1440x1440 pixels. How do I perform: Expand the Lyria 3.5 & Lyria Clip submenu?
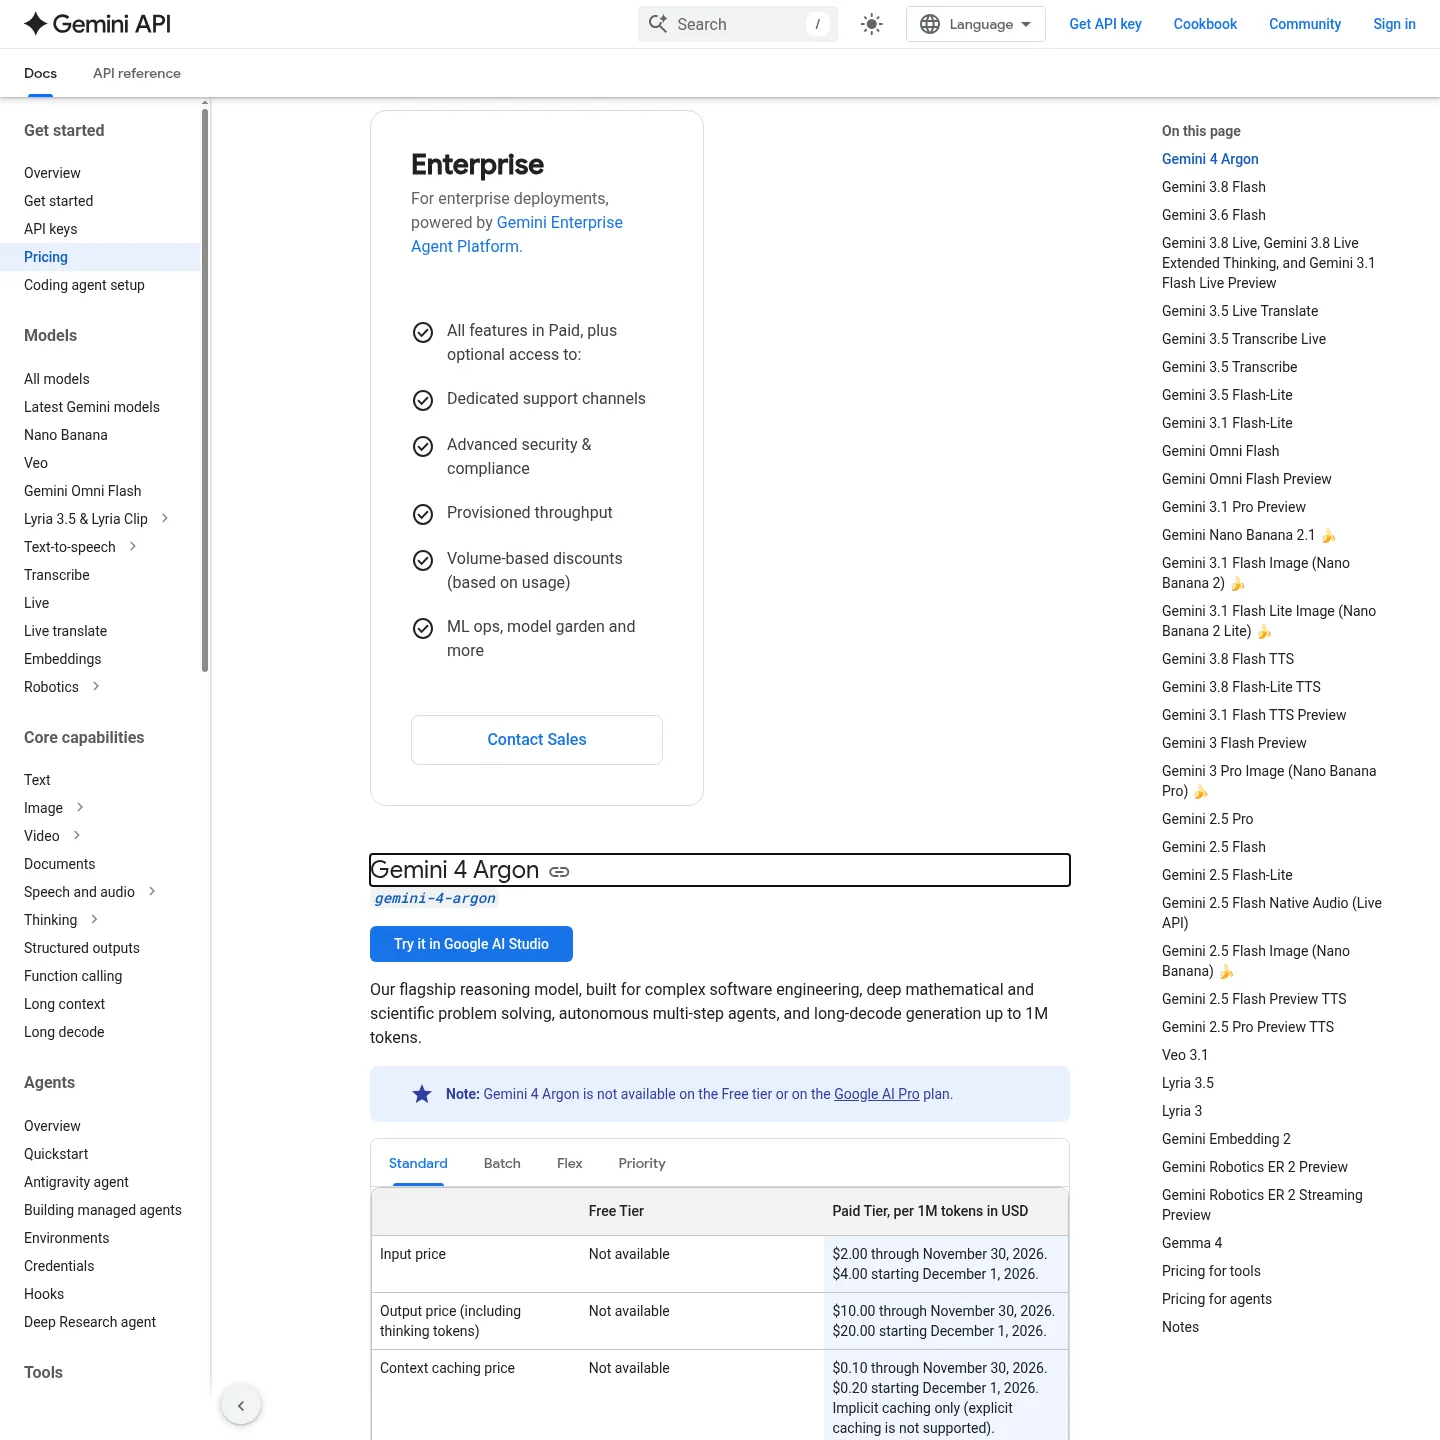(165, 518)
